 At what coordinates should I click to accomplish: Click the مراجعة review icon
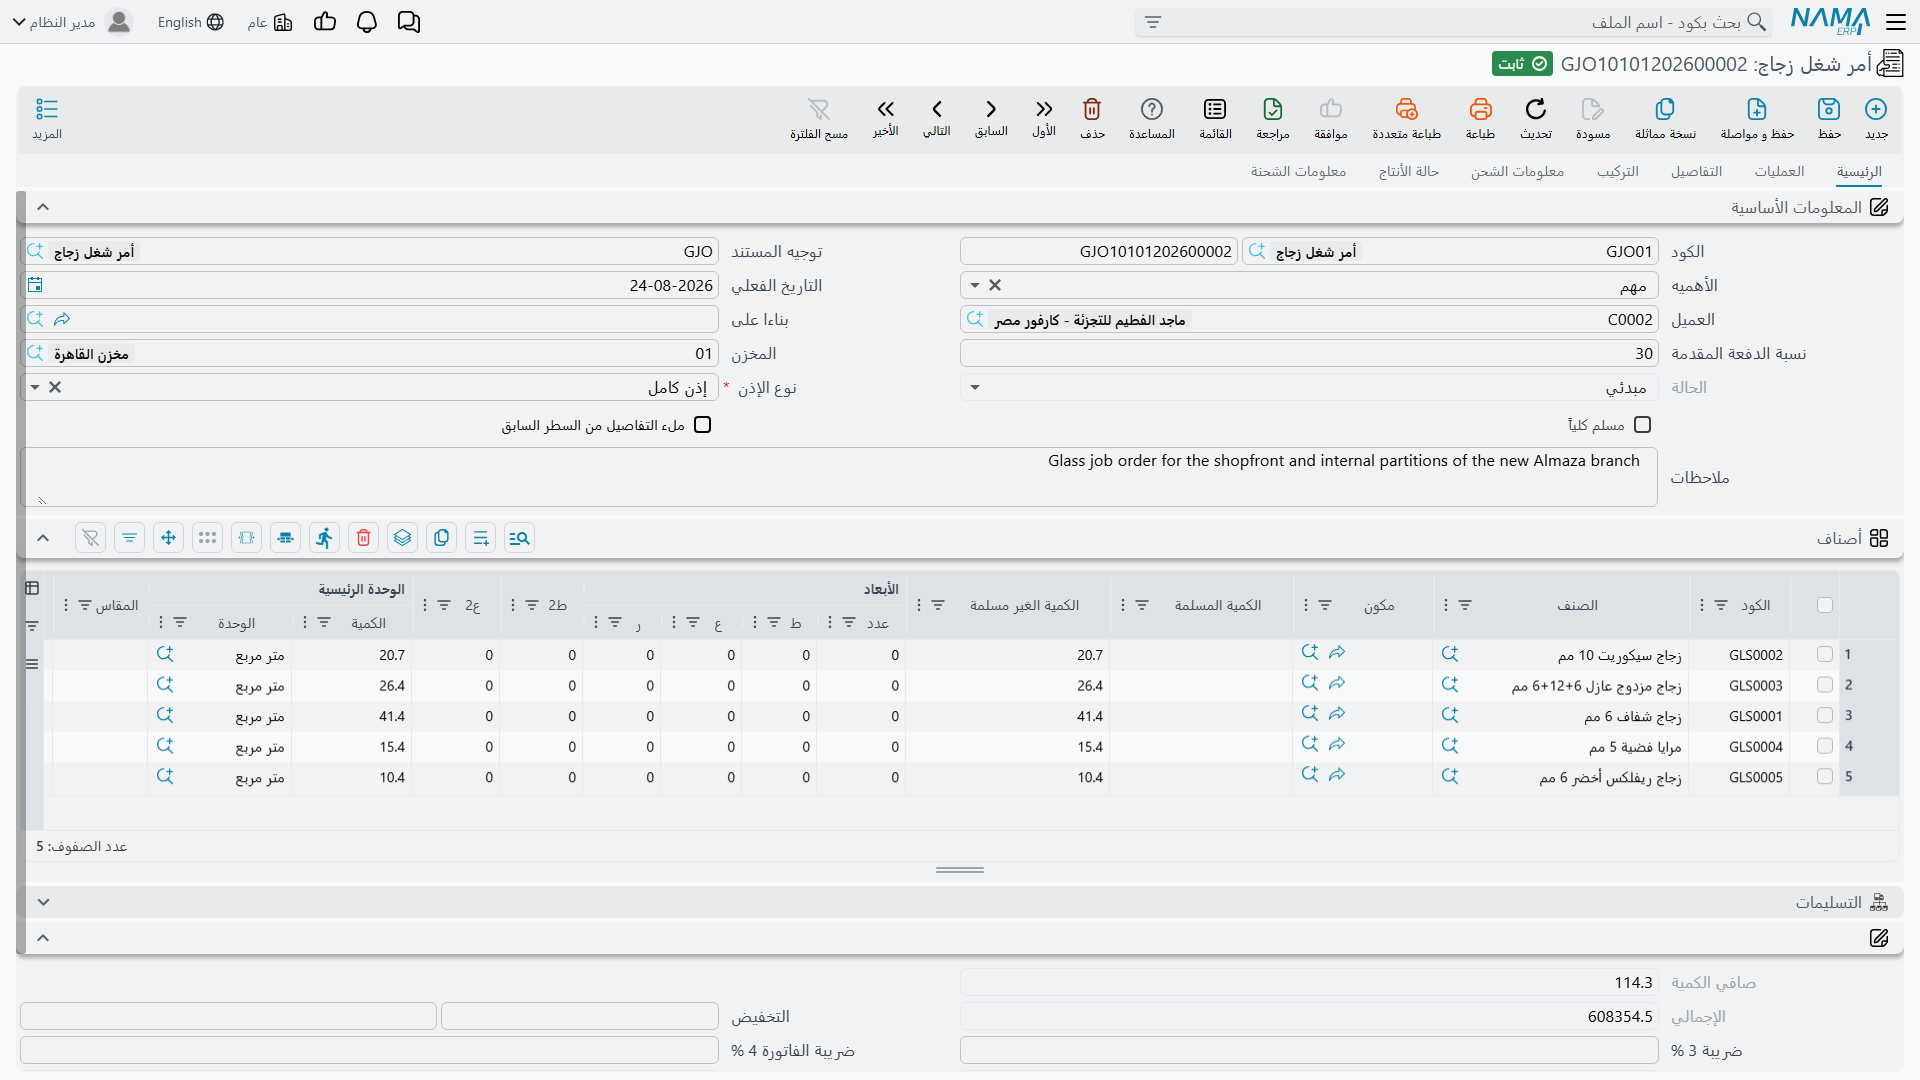pos(1273,109)
